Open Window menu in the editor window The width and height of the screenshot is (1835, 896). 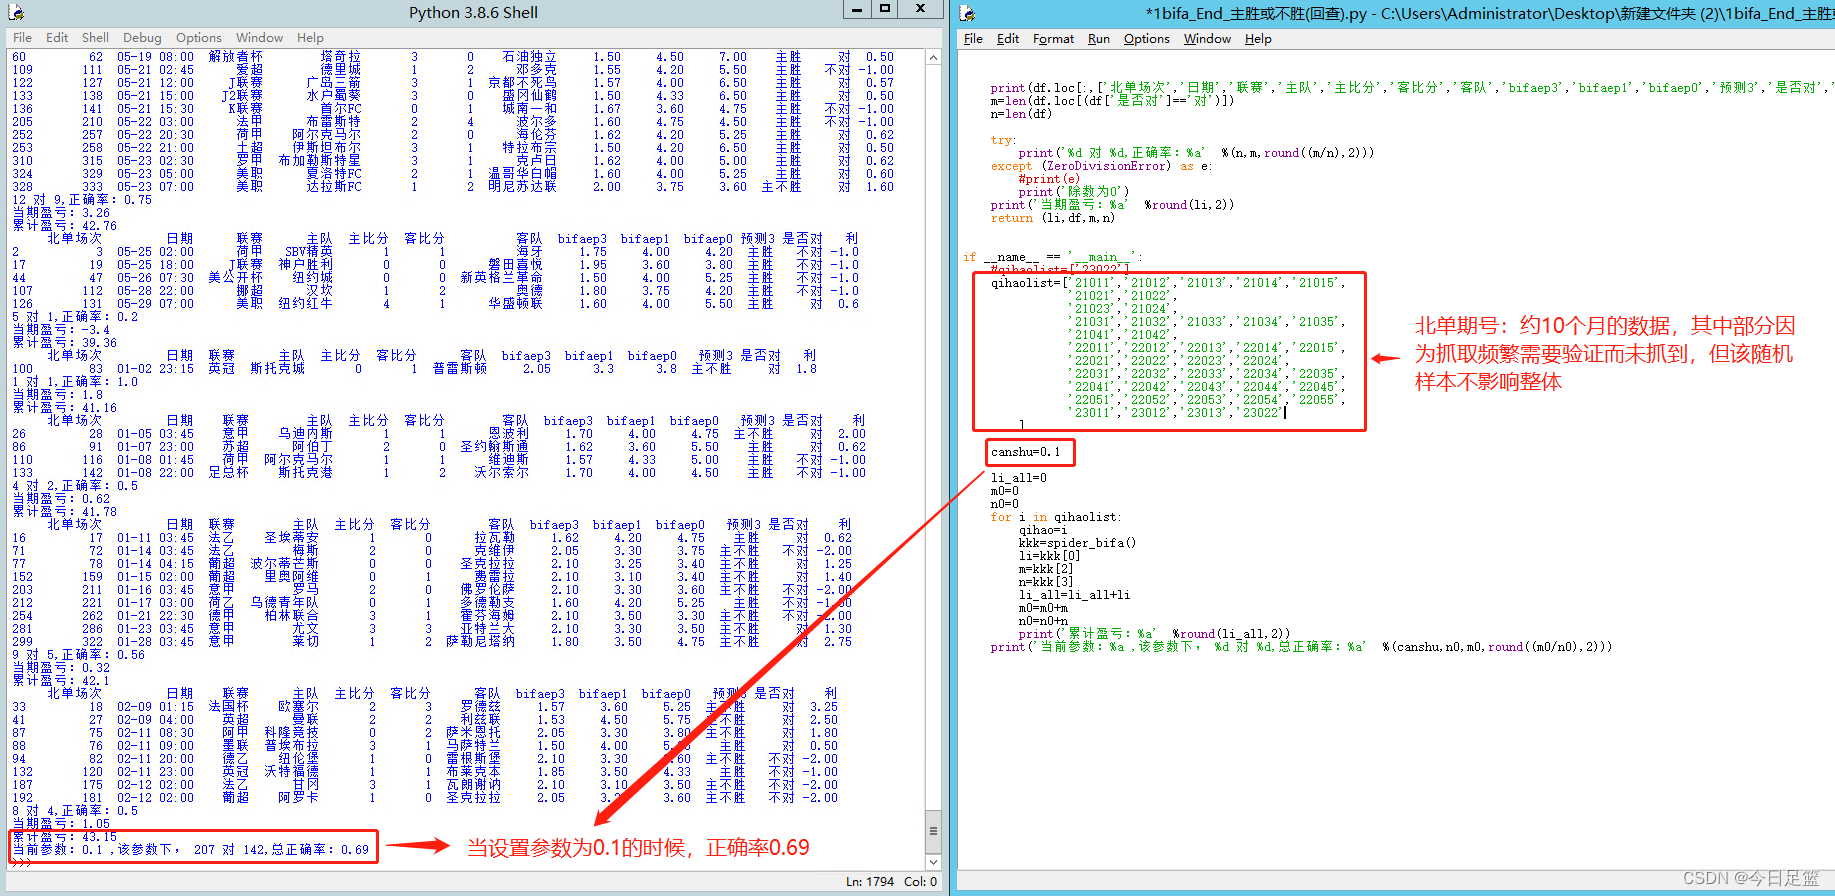(1207, 39)
